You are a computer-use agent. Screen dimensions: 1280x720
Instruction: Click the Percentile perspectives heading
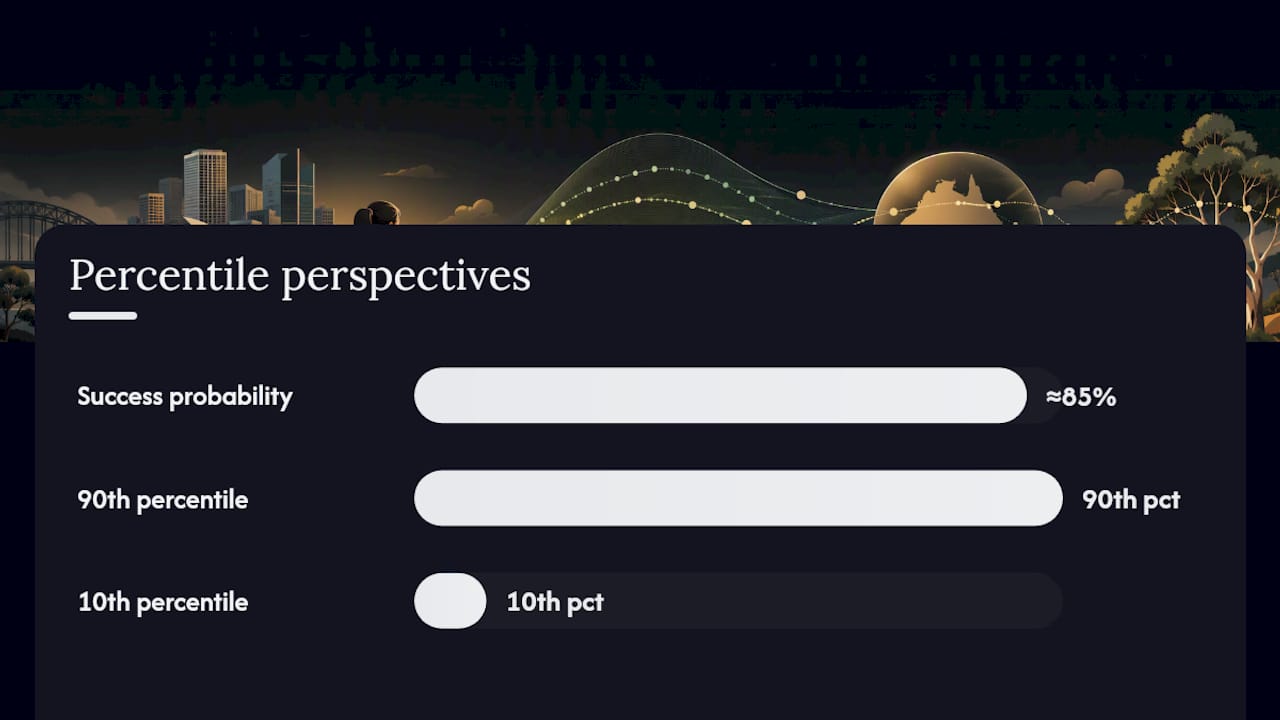300,276
